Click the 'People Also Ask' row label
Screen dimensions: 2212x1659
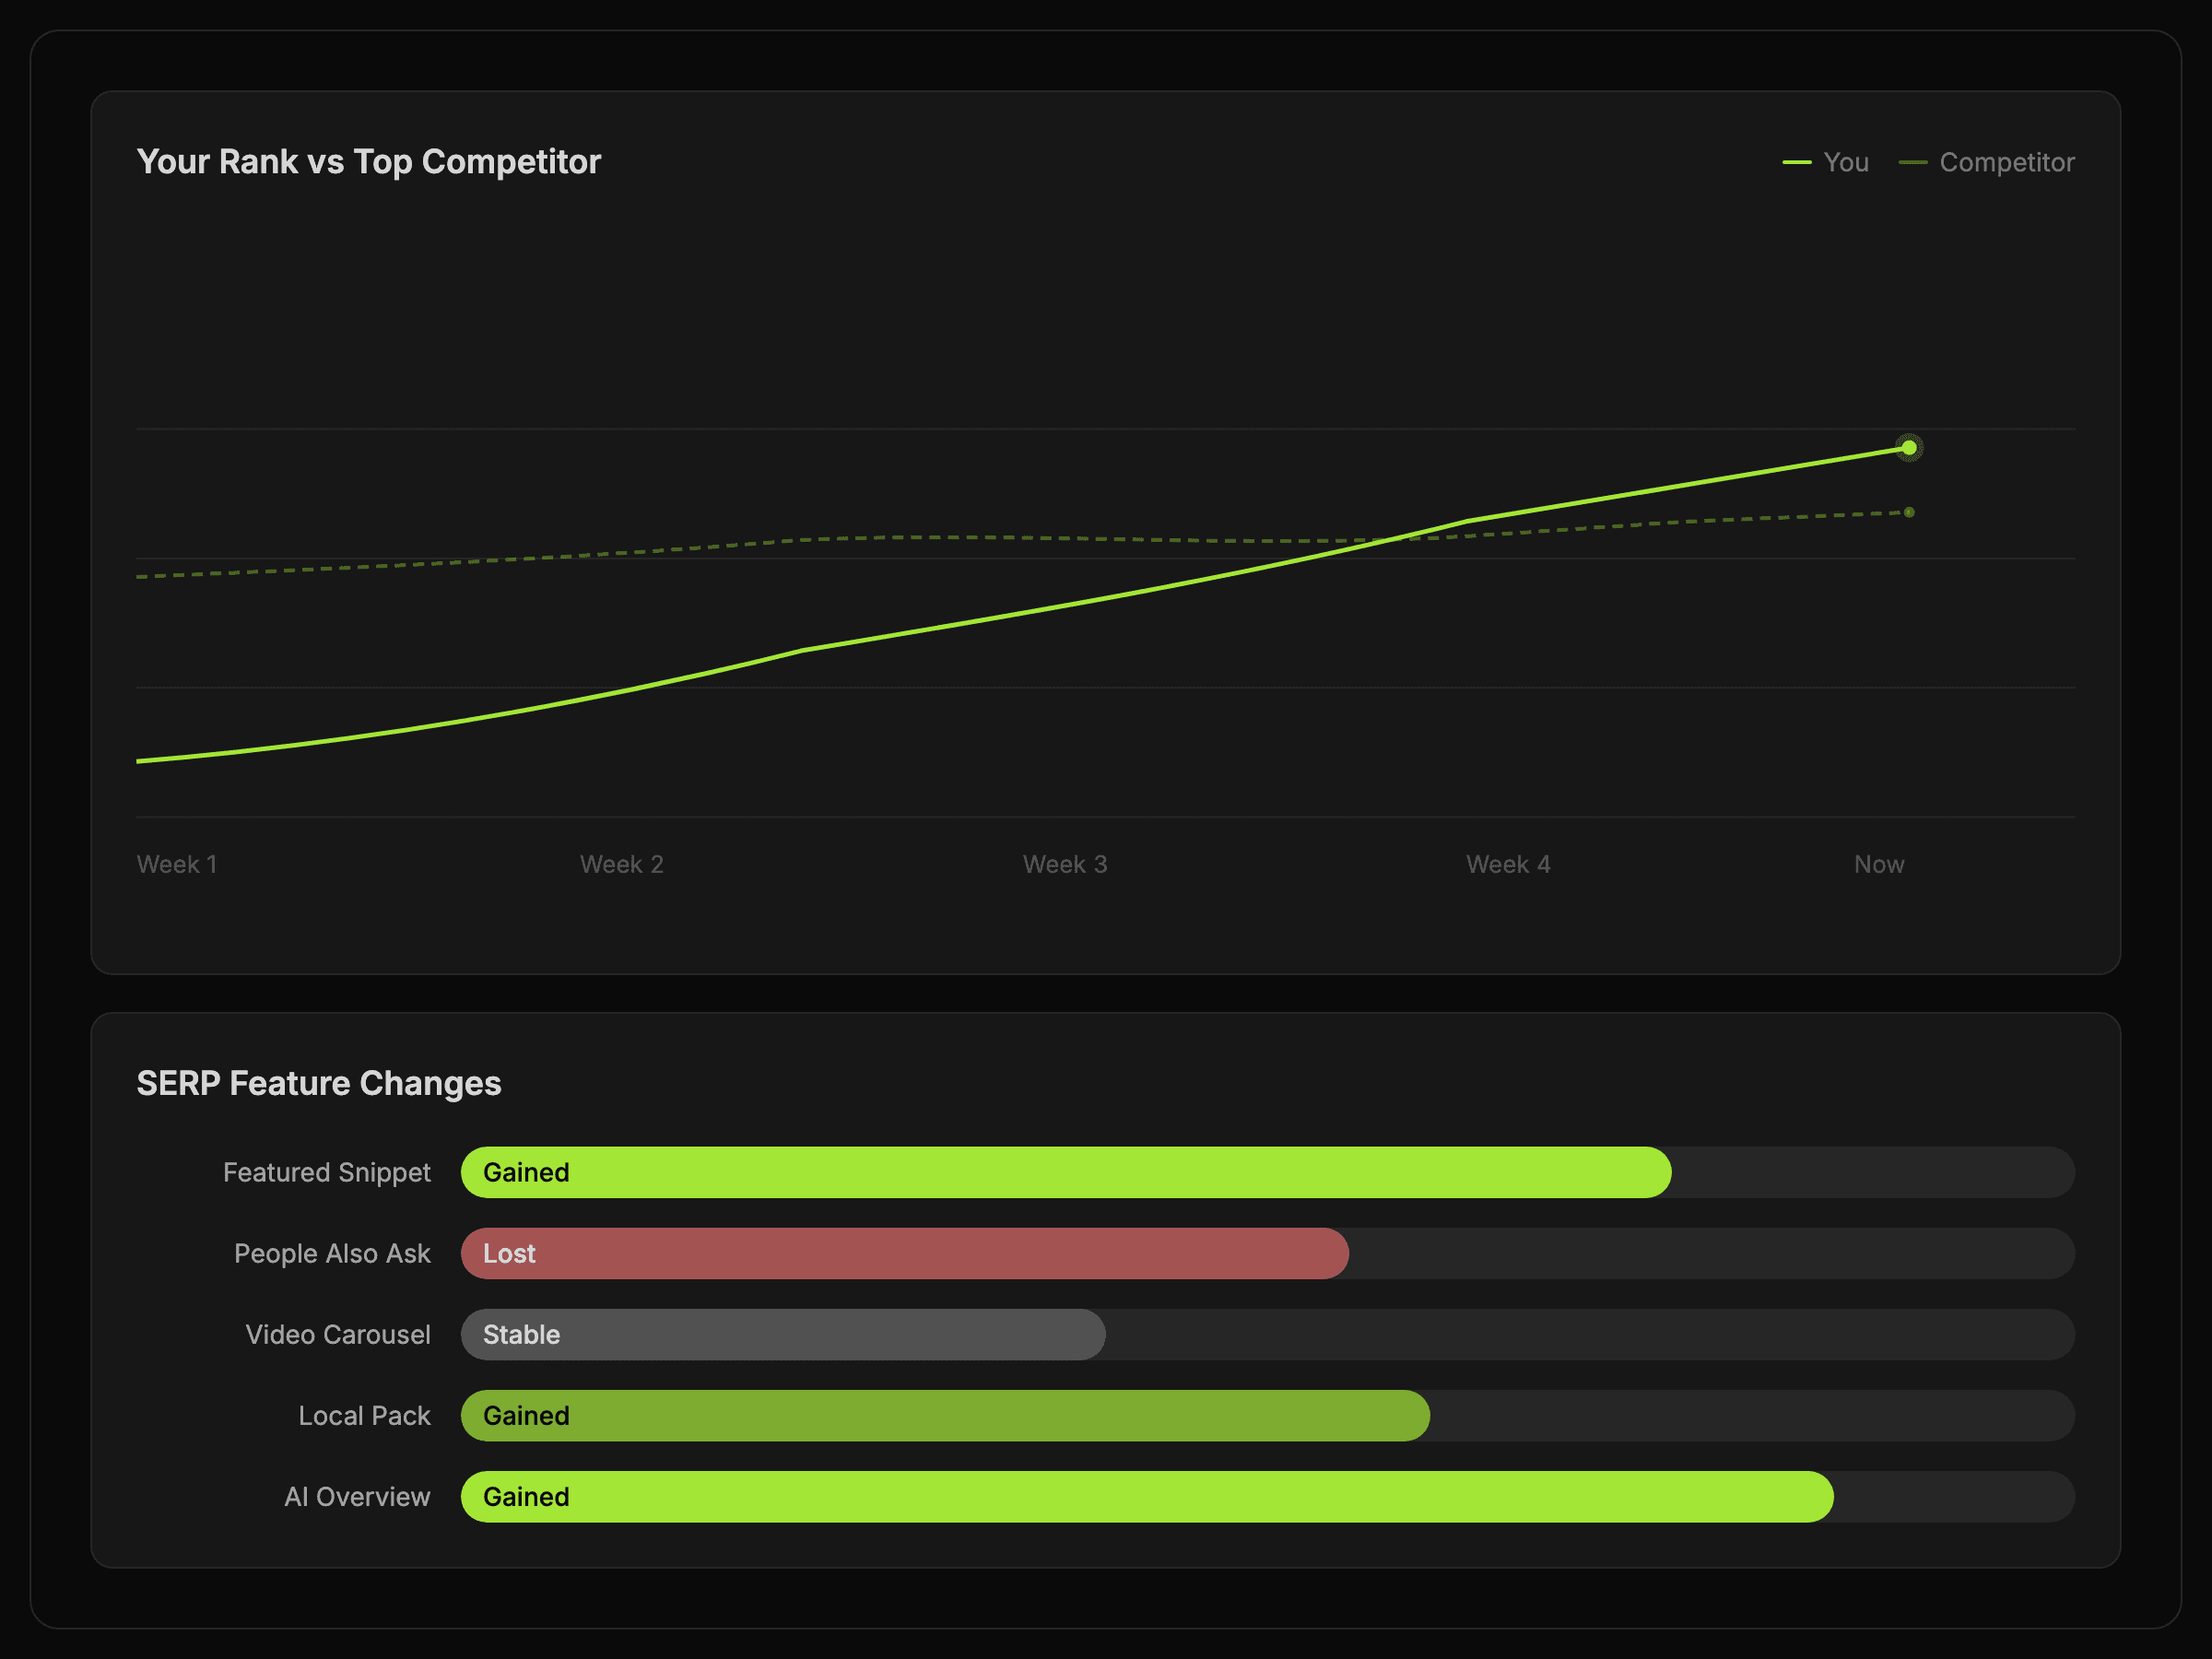point(332,1253)
